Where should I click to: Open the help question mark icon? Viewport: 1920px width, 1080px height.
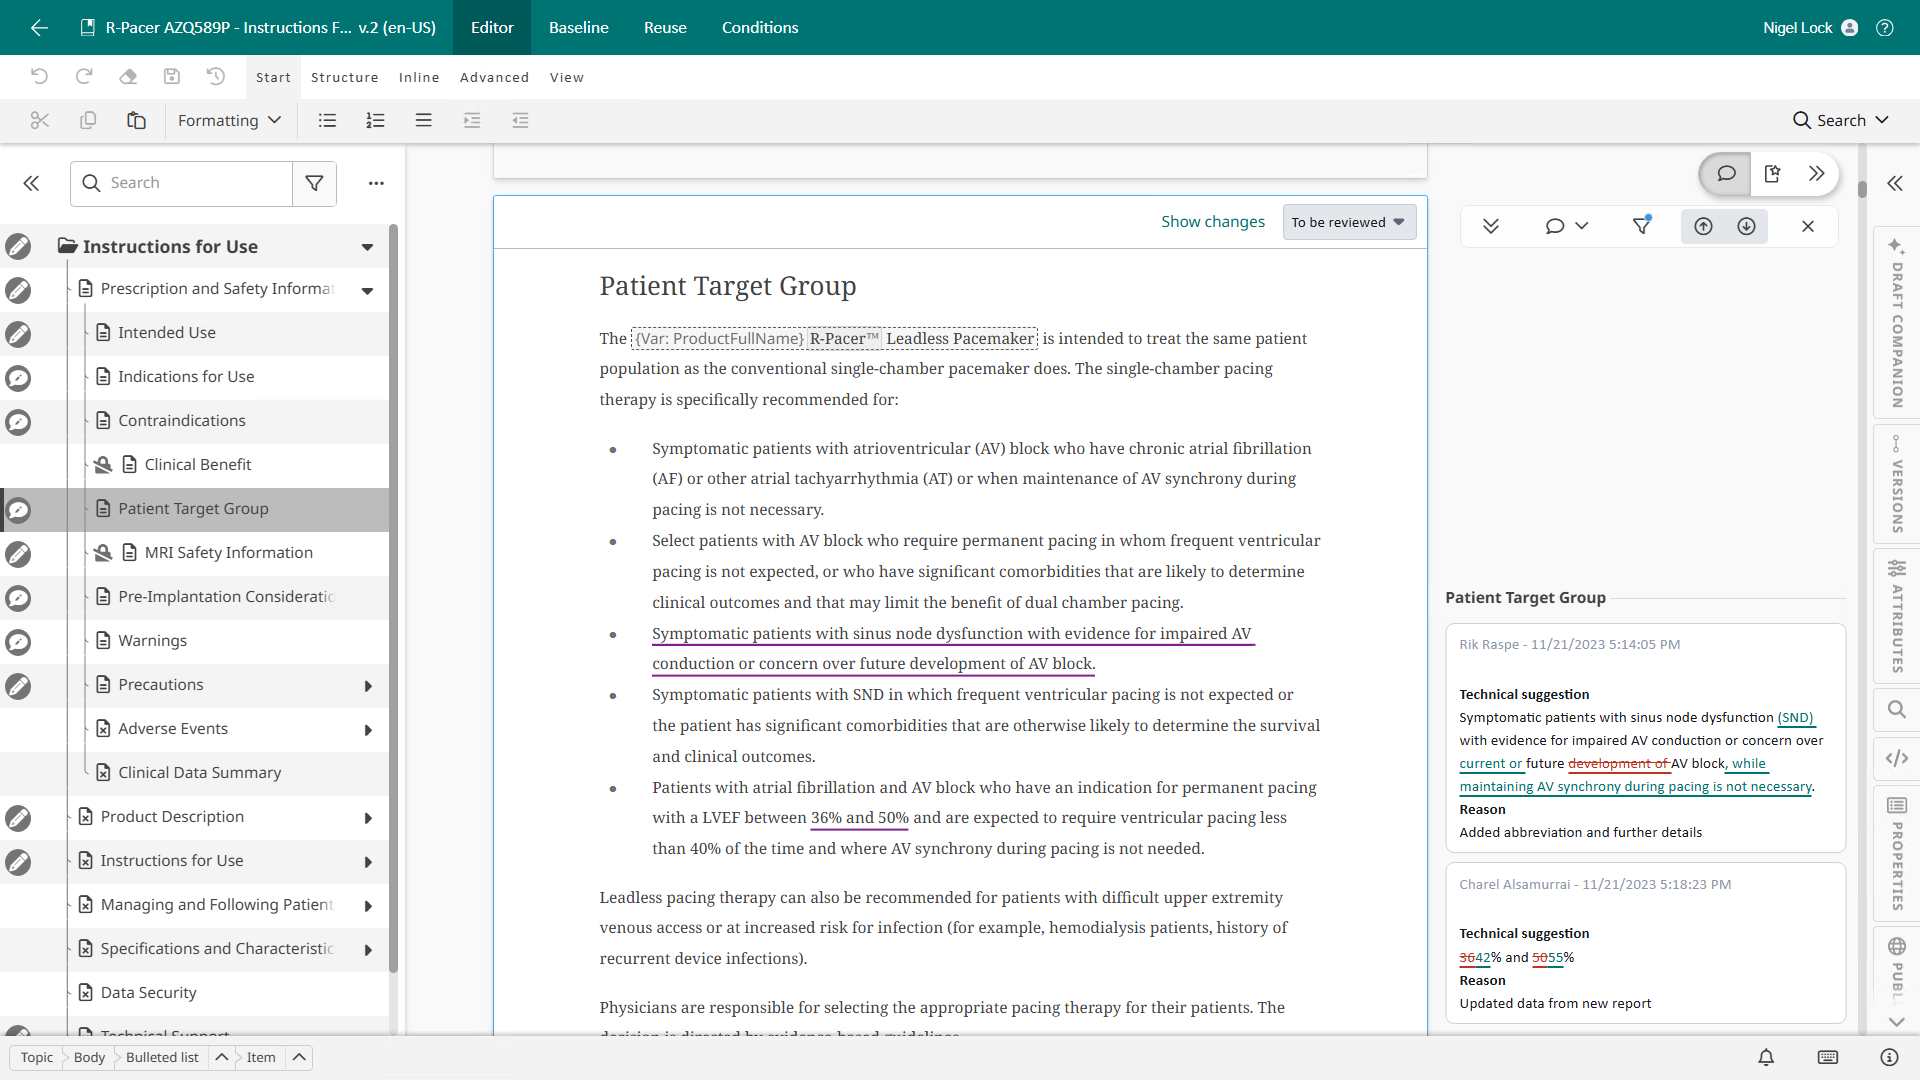click(x=1885, y=27)
